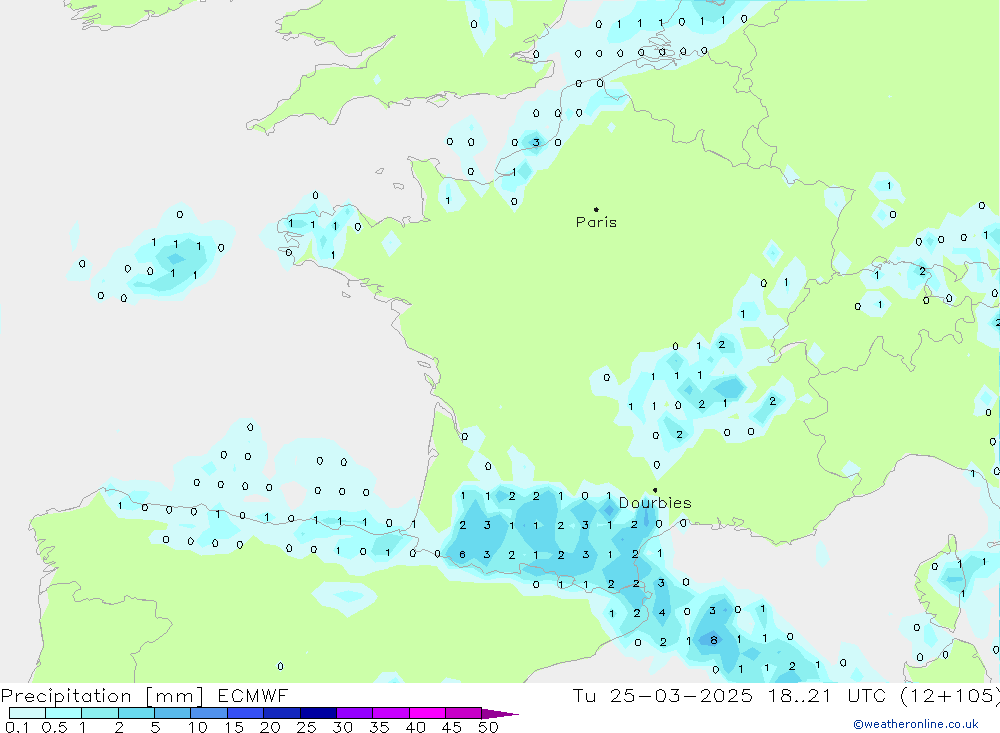Image resolution: width=1000 pixels, height=733 pixels.
Task: Click the ECMWF model name
Action: tap(253, 695)
